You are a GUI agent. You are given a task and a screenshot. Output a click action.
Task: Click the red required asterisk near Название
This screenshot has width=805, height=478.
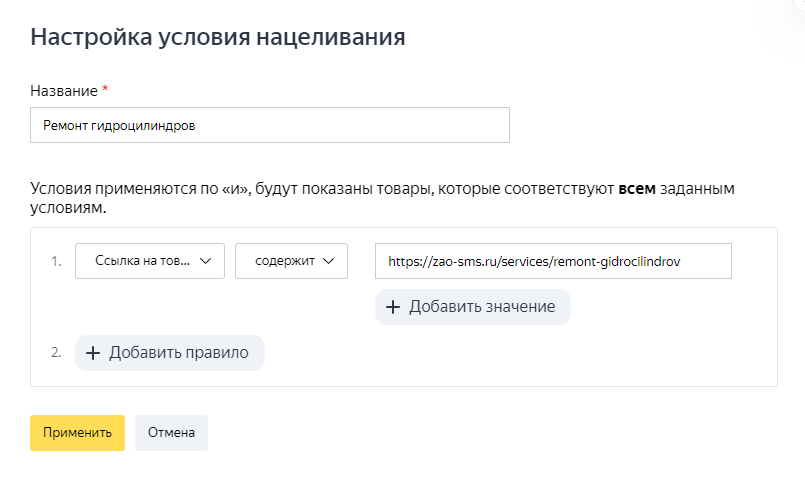(106, 91)
